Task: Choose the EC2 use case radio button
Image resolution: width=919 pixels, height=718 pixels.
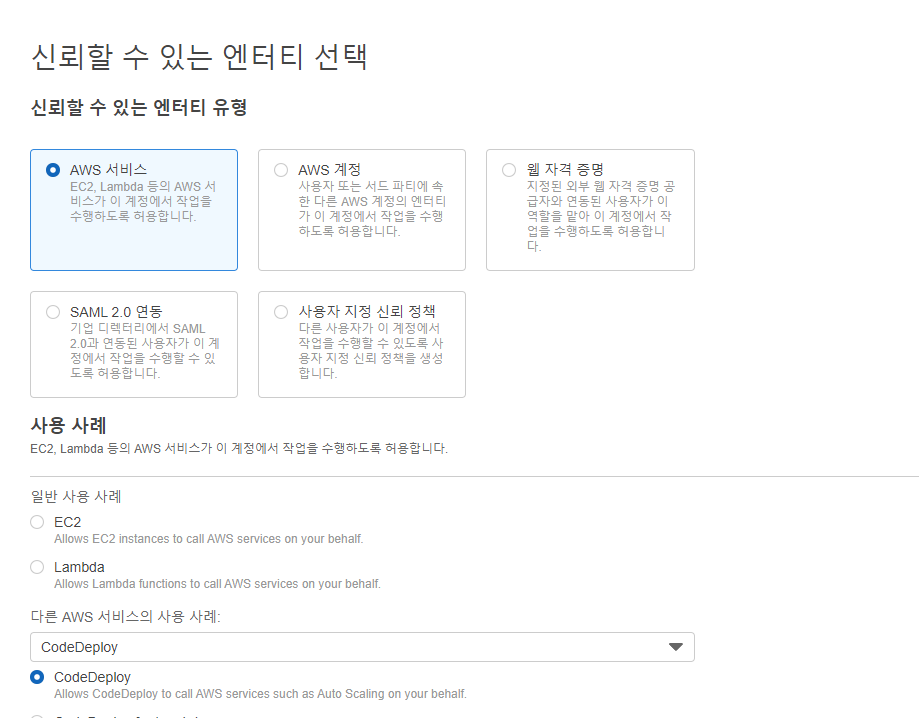Action: [37, 522]
